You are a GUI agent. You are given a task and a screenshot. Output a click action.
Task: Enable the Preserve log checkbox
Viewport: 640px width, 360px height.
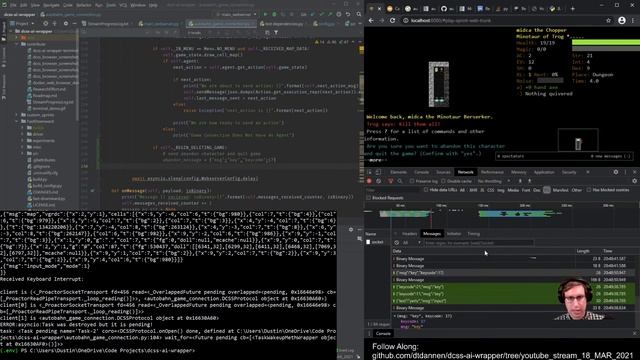[x=412, y=181]
